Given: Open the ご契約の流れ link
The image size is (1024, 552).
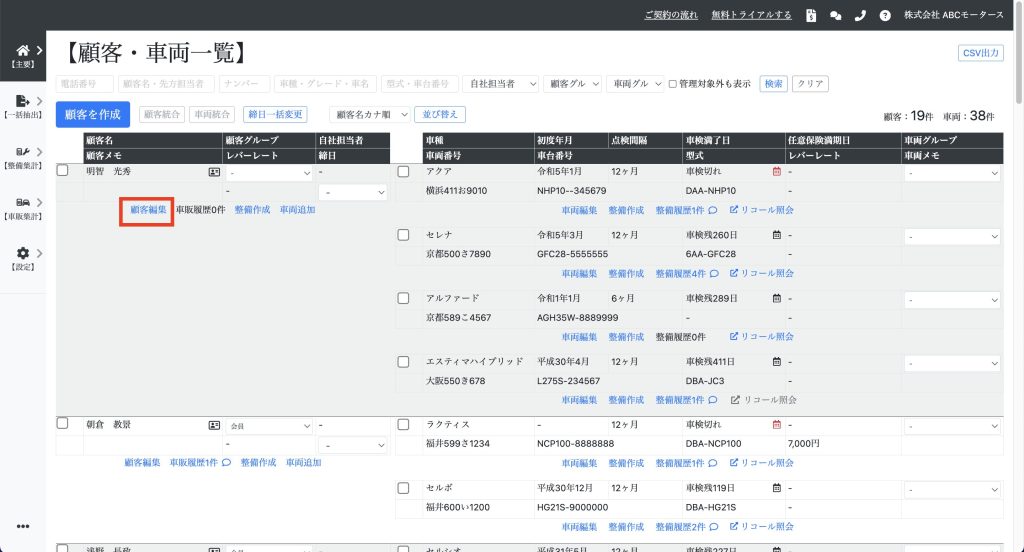Looking at the screenshot, I should (671, 15).
